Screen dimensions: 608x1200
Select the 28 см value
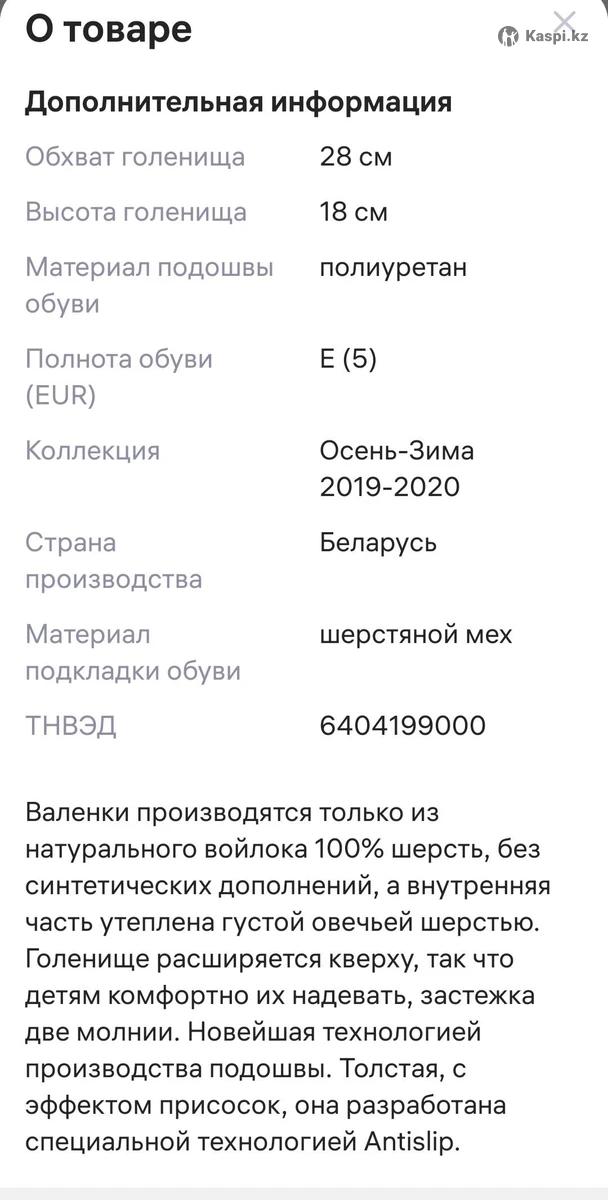(356, 157)
